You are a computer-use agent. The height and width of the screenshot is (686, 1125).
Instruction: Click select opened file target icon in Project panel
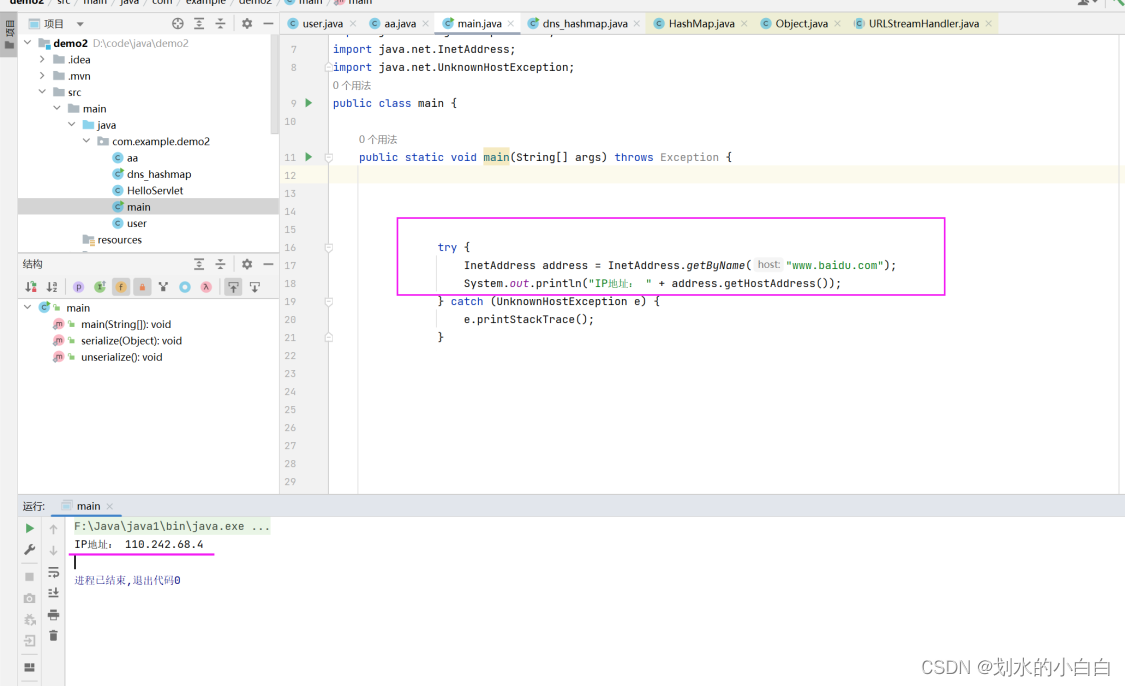(178, 24)
